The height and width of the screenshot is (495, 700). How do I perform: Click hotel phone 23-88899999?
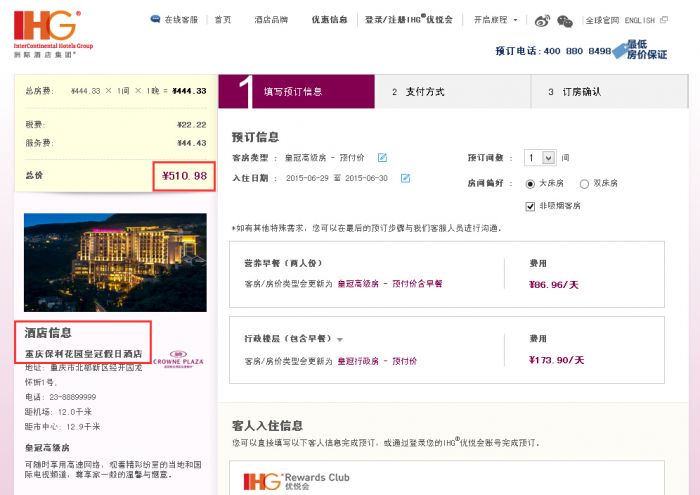click(x=72, y=397)
